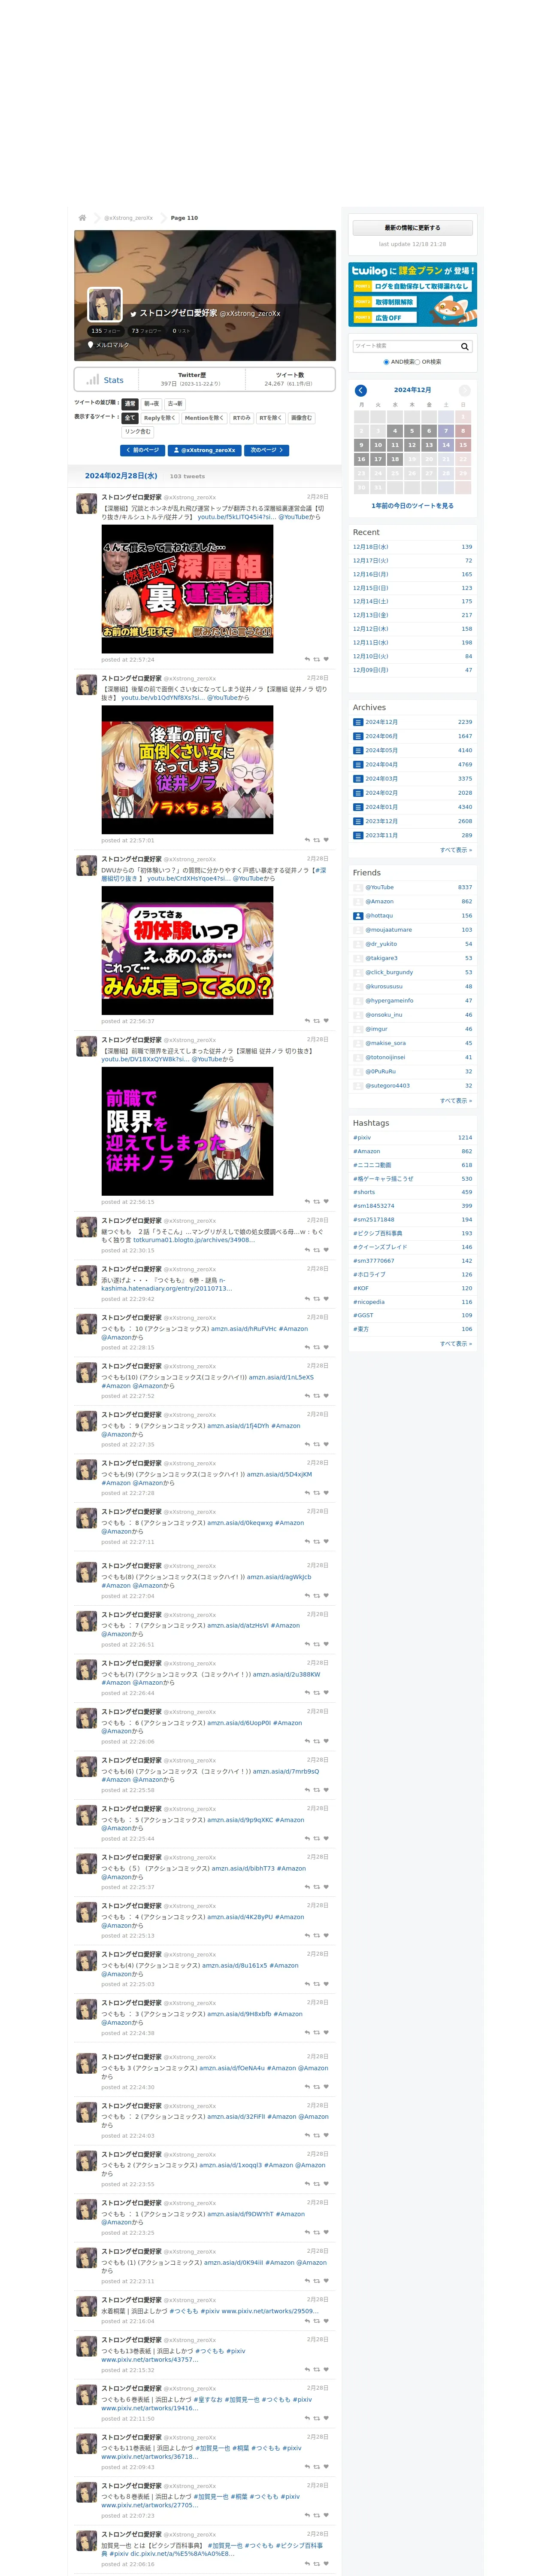This screenshot has height=2576, width=551.
Task: Open recent day 12月18日(水)
Action: click(371, 547)
